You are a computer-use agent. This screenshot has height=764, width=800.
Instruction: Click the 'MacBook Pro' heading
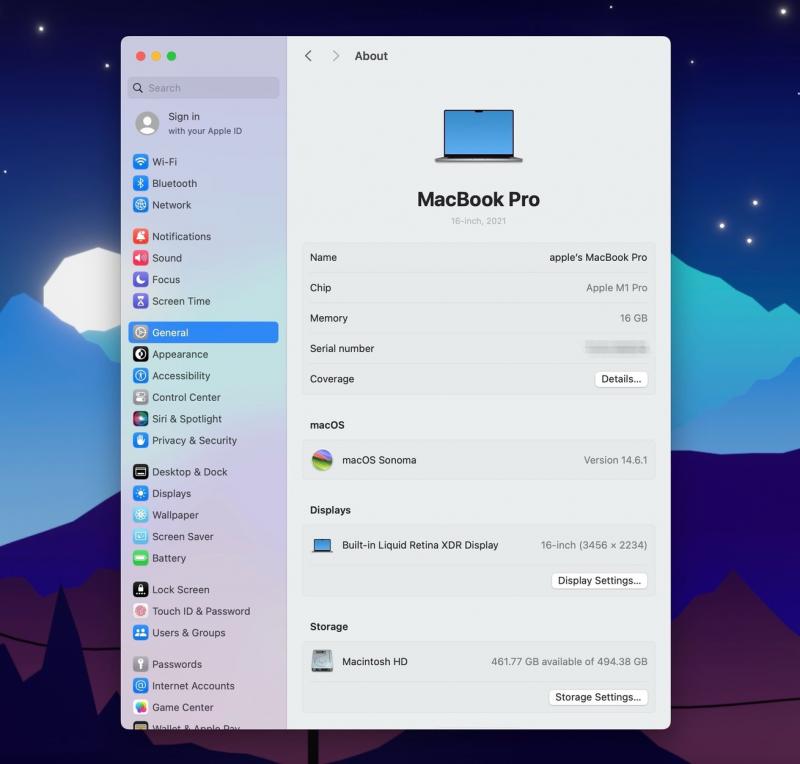(x=479, y=199)
